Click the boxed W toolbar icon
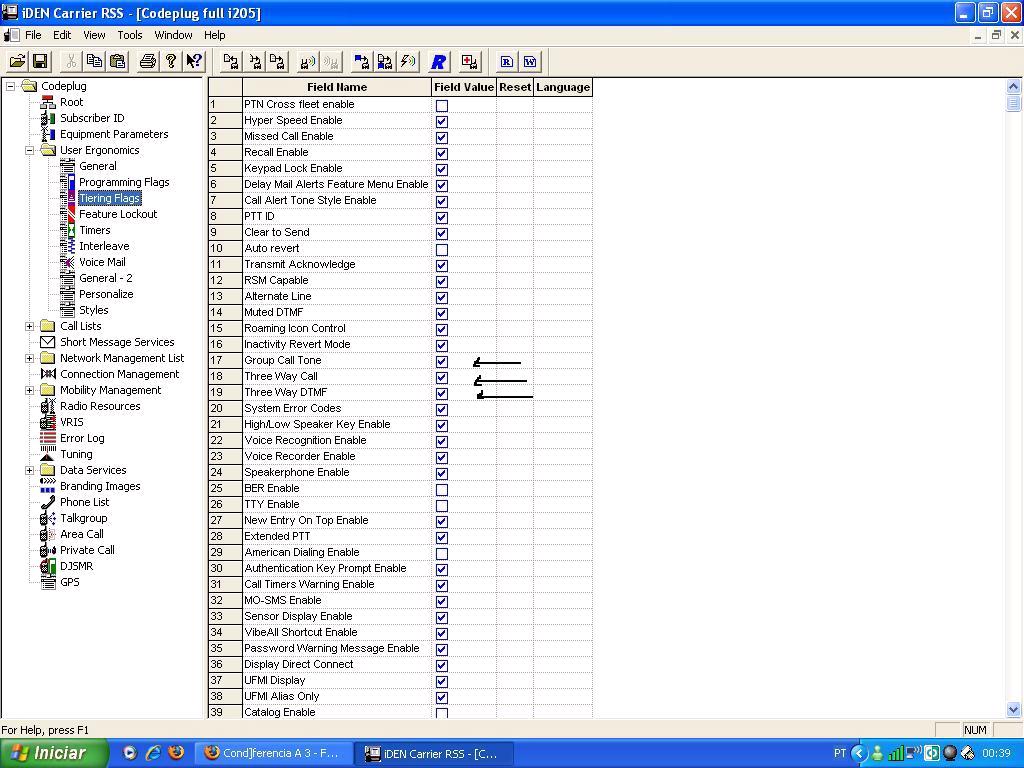 [x=530, y=62]
